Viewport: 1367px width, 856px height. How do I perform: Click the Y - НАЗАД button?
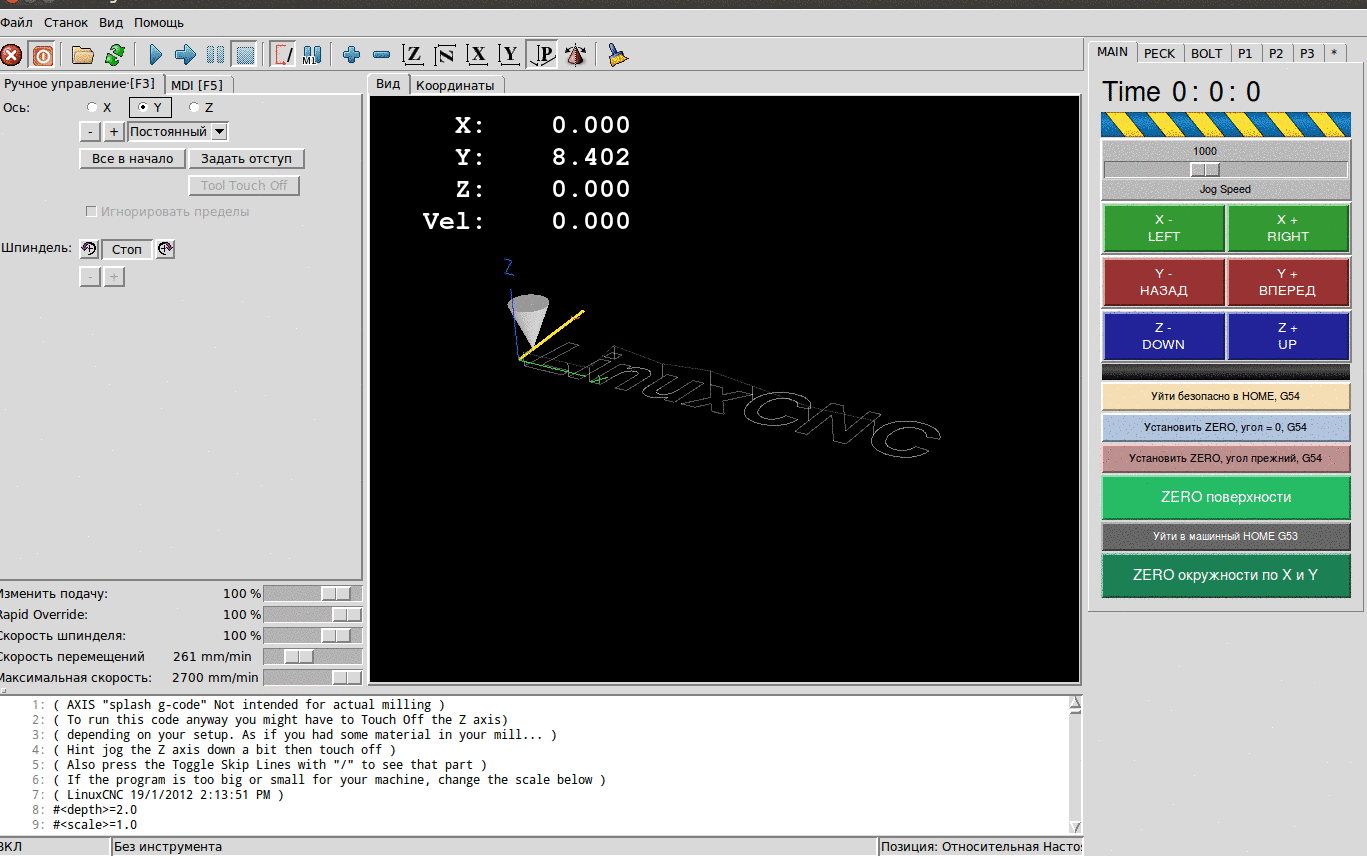(x=1164, y=282)
